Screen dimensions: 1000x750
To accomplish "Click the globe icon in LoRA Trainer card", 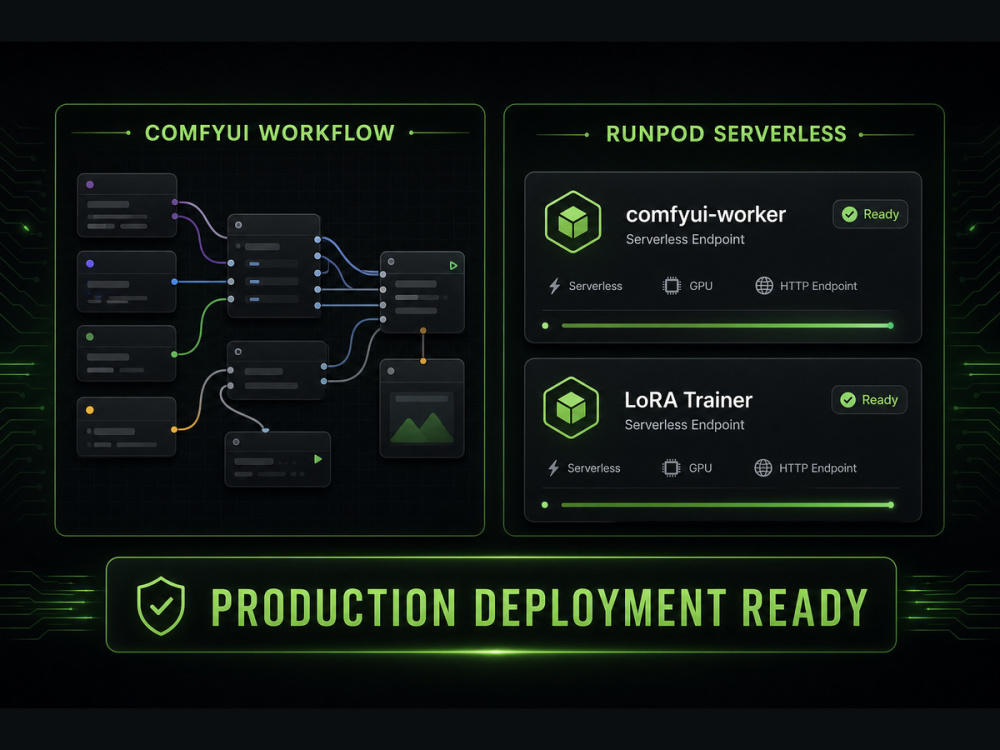I will pos(763,468).
